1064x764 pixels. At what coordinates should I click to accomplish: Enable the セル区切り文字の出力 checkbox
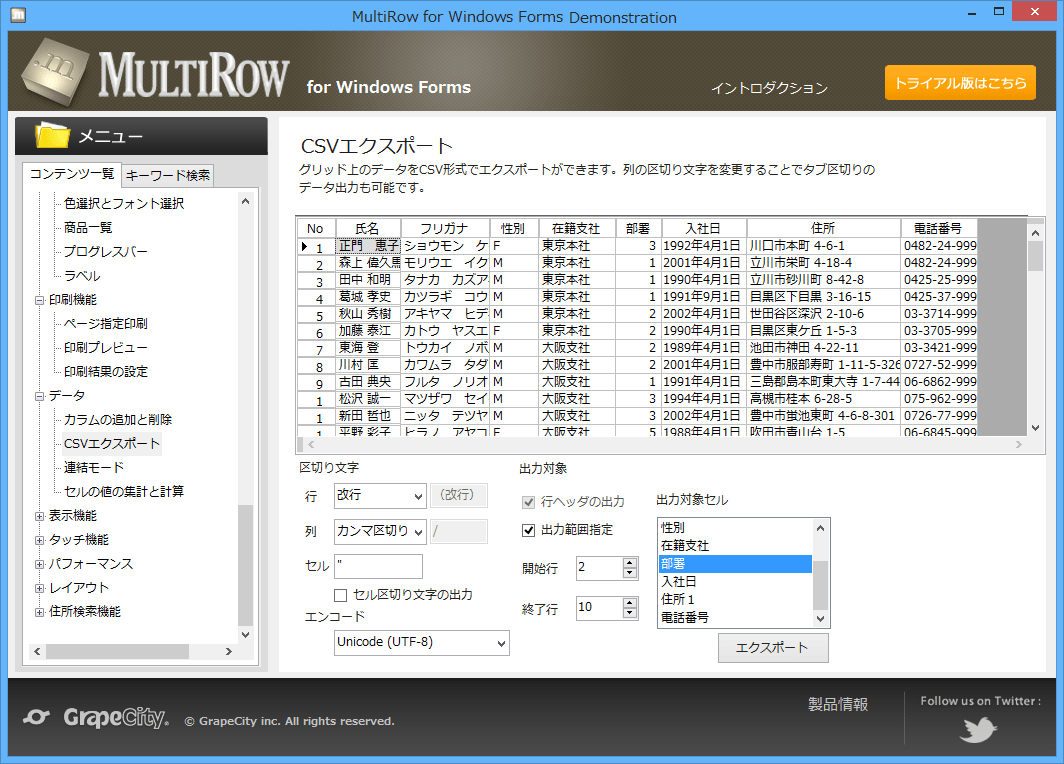click(342, 595)
